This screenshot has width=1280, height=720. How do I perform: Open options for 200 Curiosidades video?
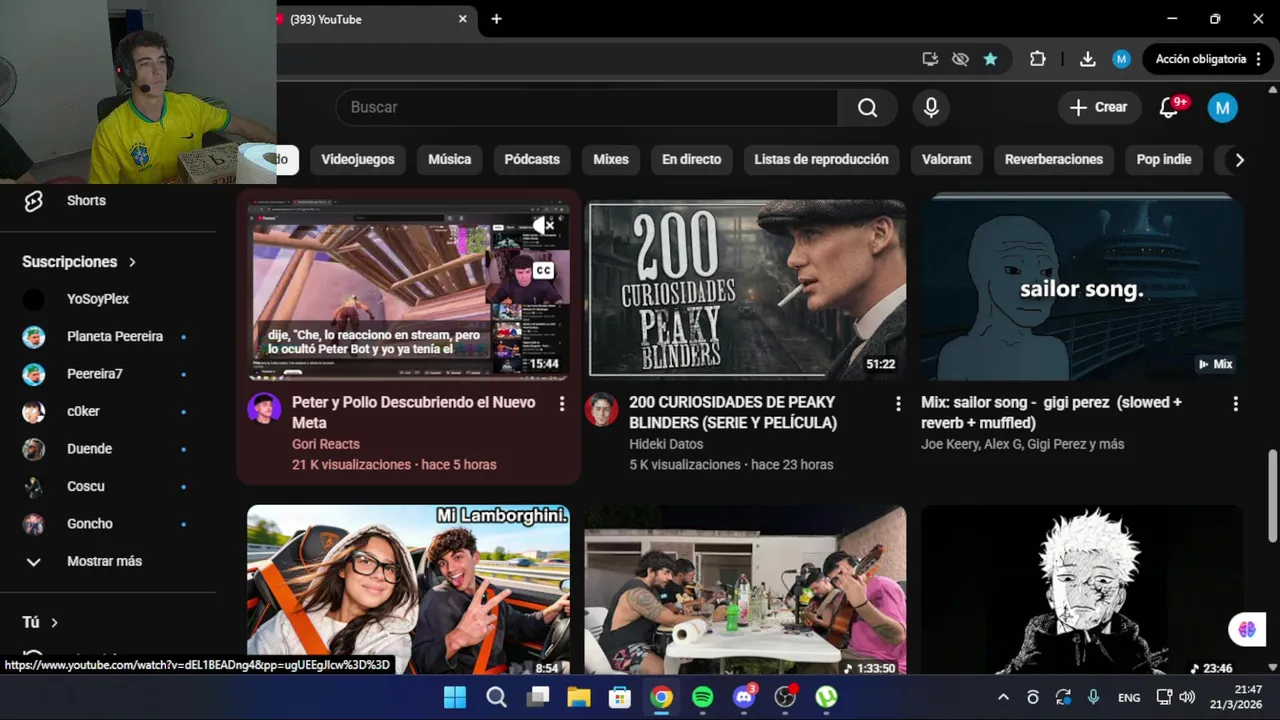tap(898, 404)
